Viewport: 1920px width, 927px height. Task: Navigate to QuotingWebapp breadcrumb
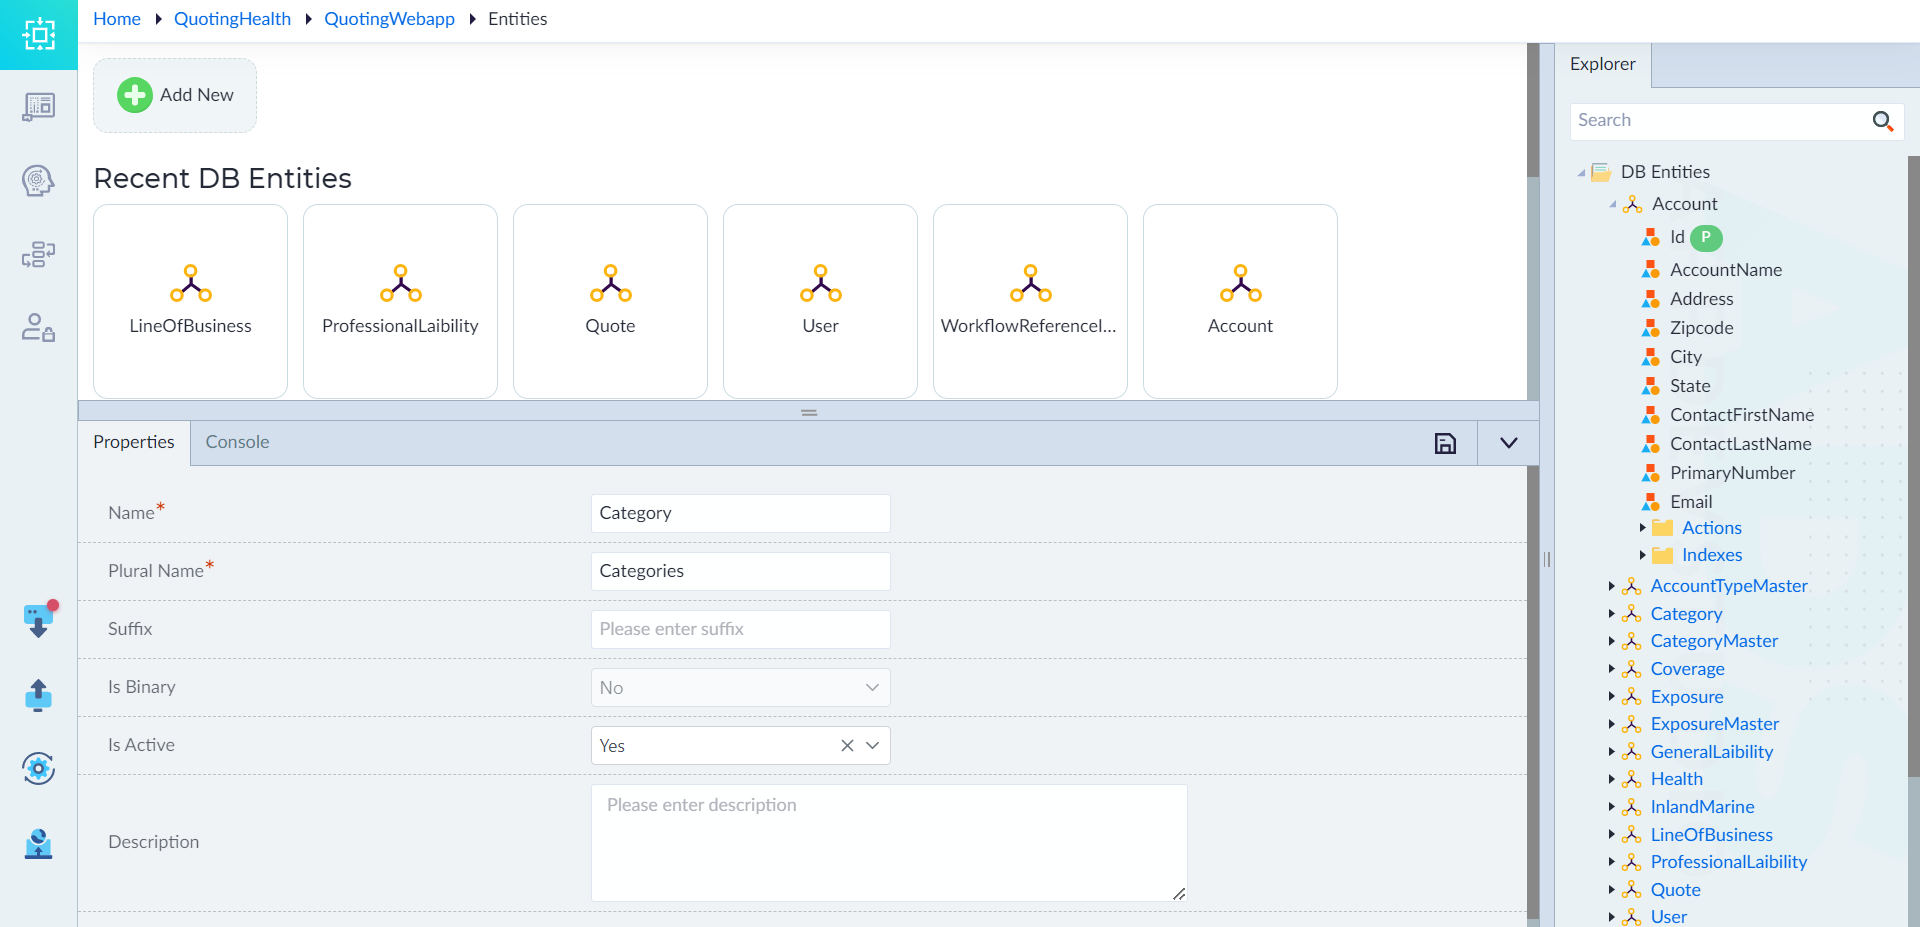point(389,19)
